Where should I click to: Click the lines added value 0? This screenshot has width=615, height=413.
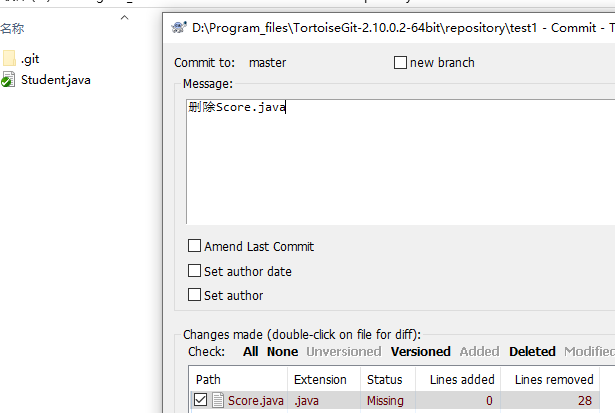489,400
